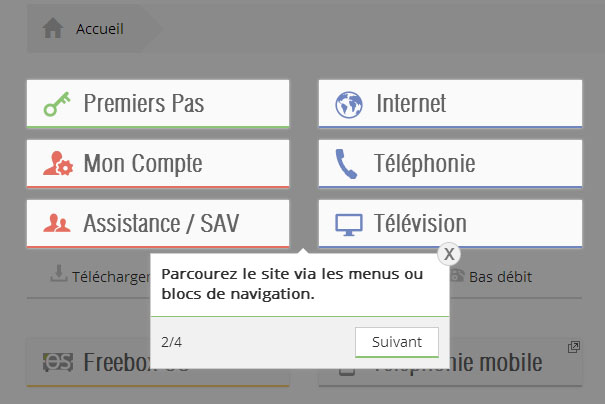Click the Mon Compte user-gear icon
The width and height of the screenshot is (605, 404).
click(58, 163)
